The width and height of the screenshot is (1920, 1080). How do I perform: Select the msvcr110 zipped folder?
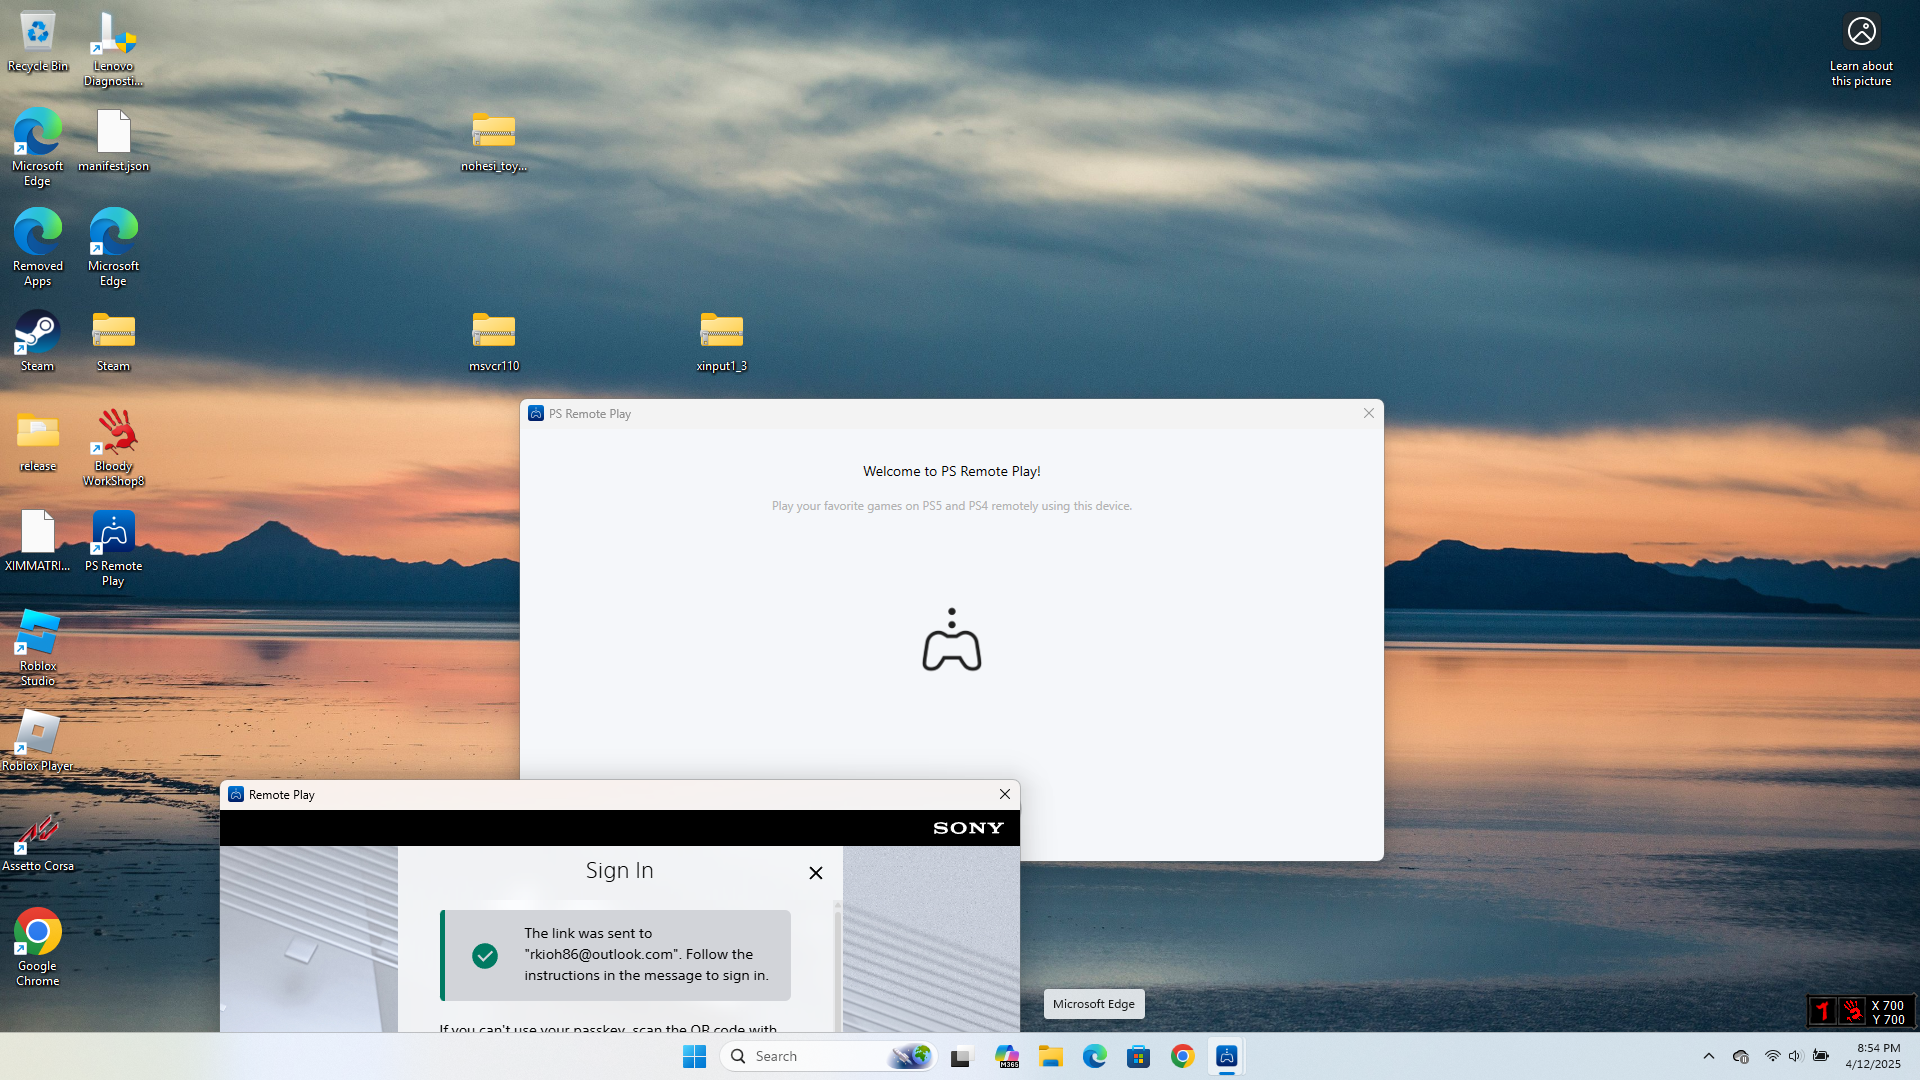[x=494, y=341]
